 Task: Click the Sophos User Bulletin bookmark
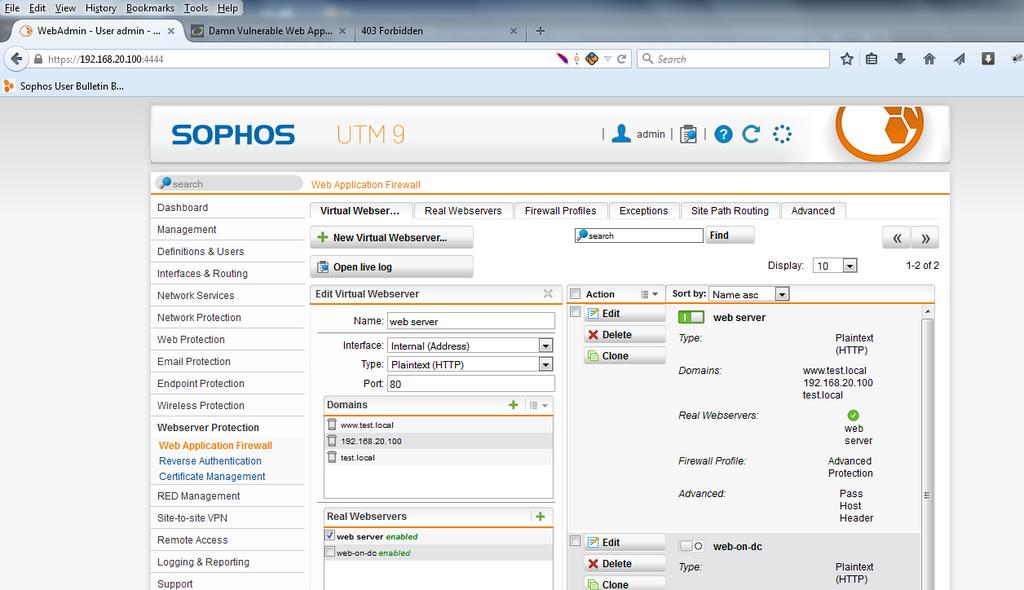[x=63, y=86]
